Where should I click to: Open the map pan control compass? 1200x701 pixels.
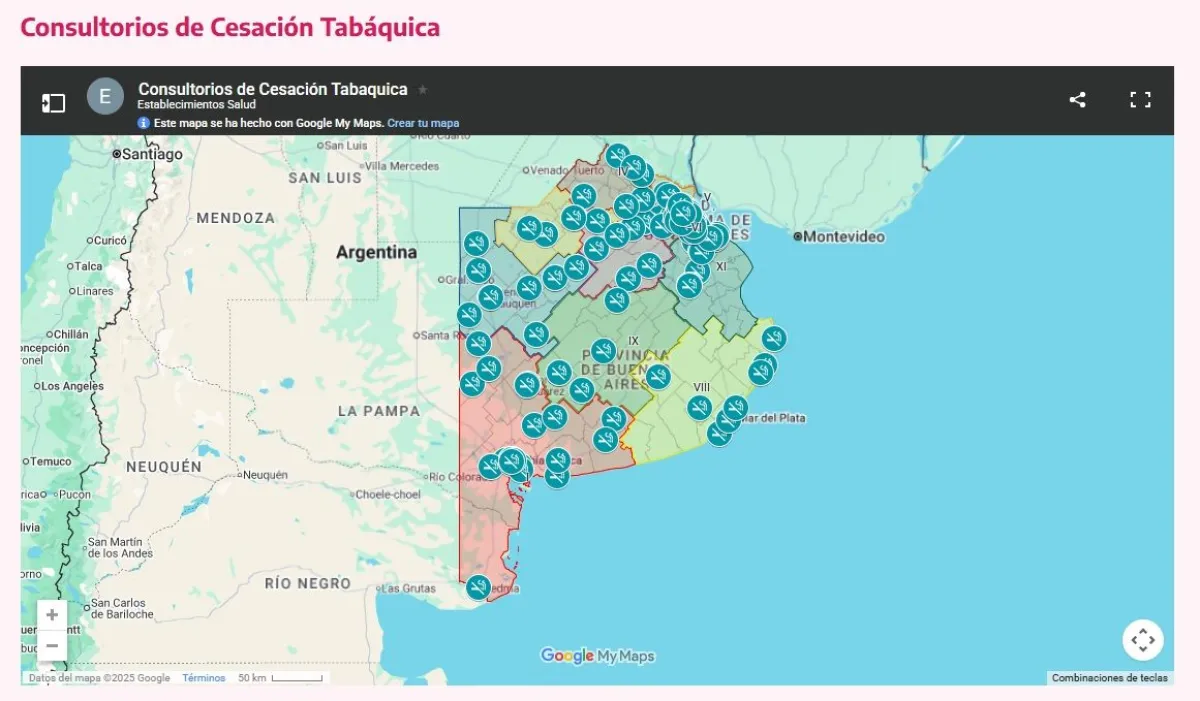point(1143,640)
